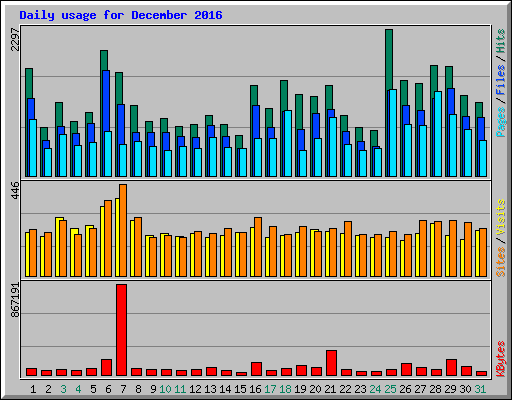512x400 pixels.
Task: Click the yellow "Visits" legend word
Action: [x=501, y=217]
